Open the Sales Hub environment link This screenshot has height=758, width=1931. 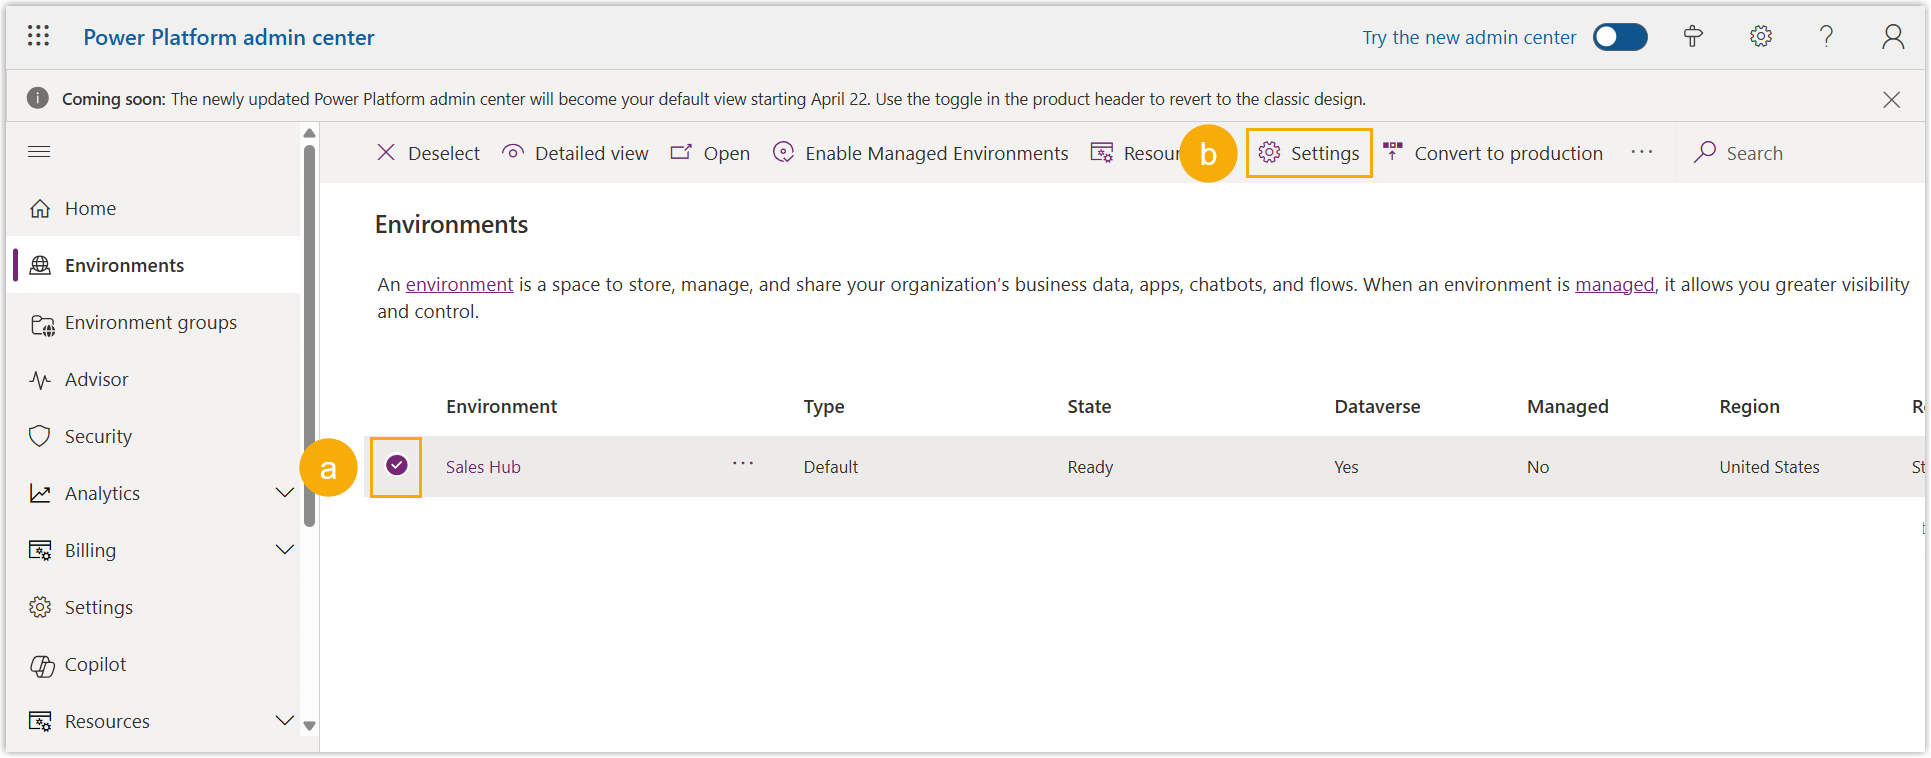(x=483, y=467)
